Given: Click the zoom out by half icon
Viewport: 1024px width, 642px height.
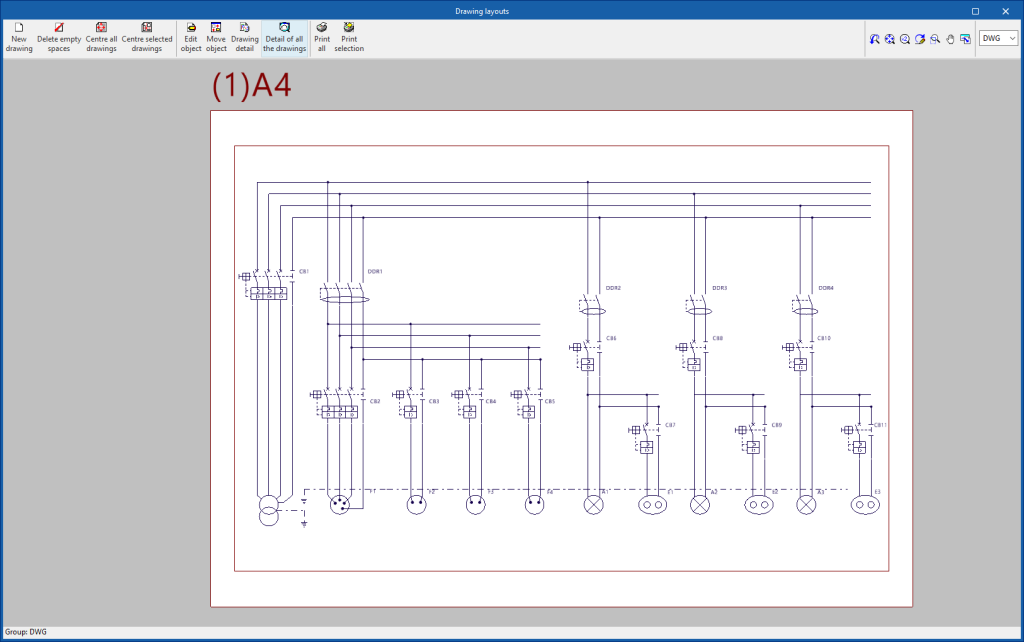Looking at the screenshot, I should coord(904,39).
